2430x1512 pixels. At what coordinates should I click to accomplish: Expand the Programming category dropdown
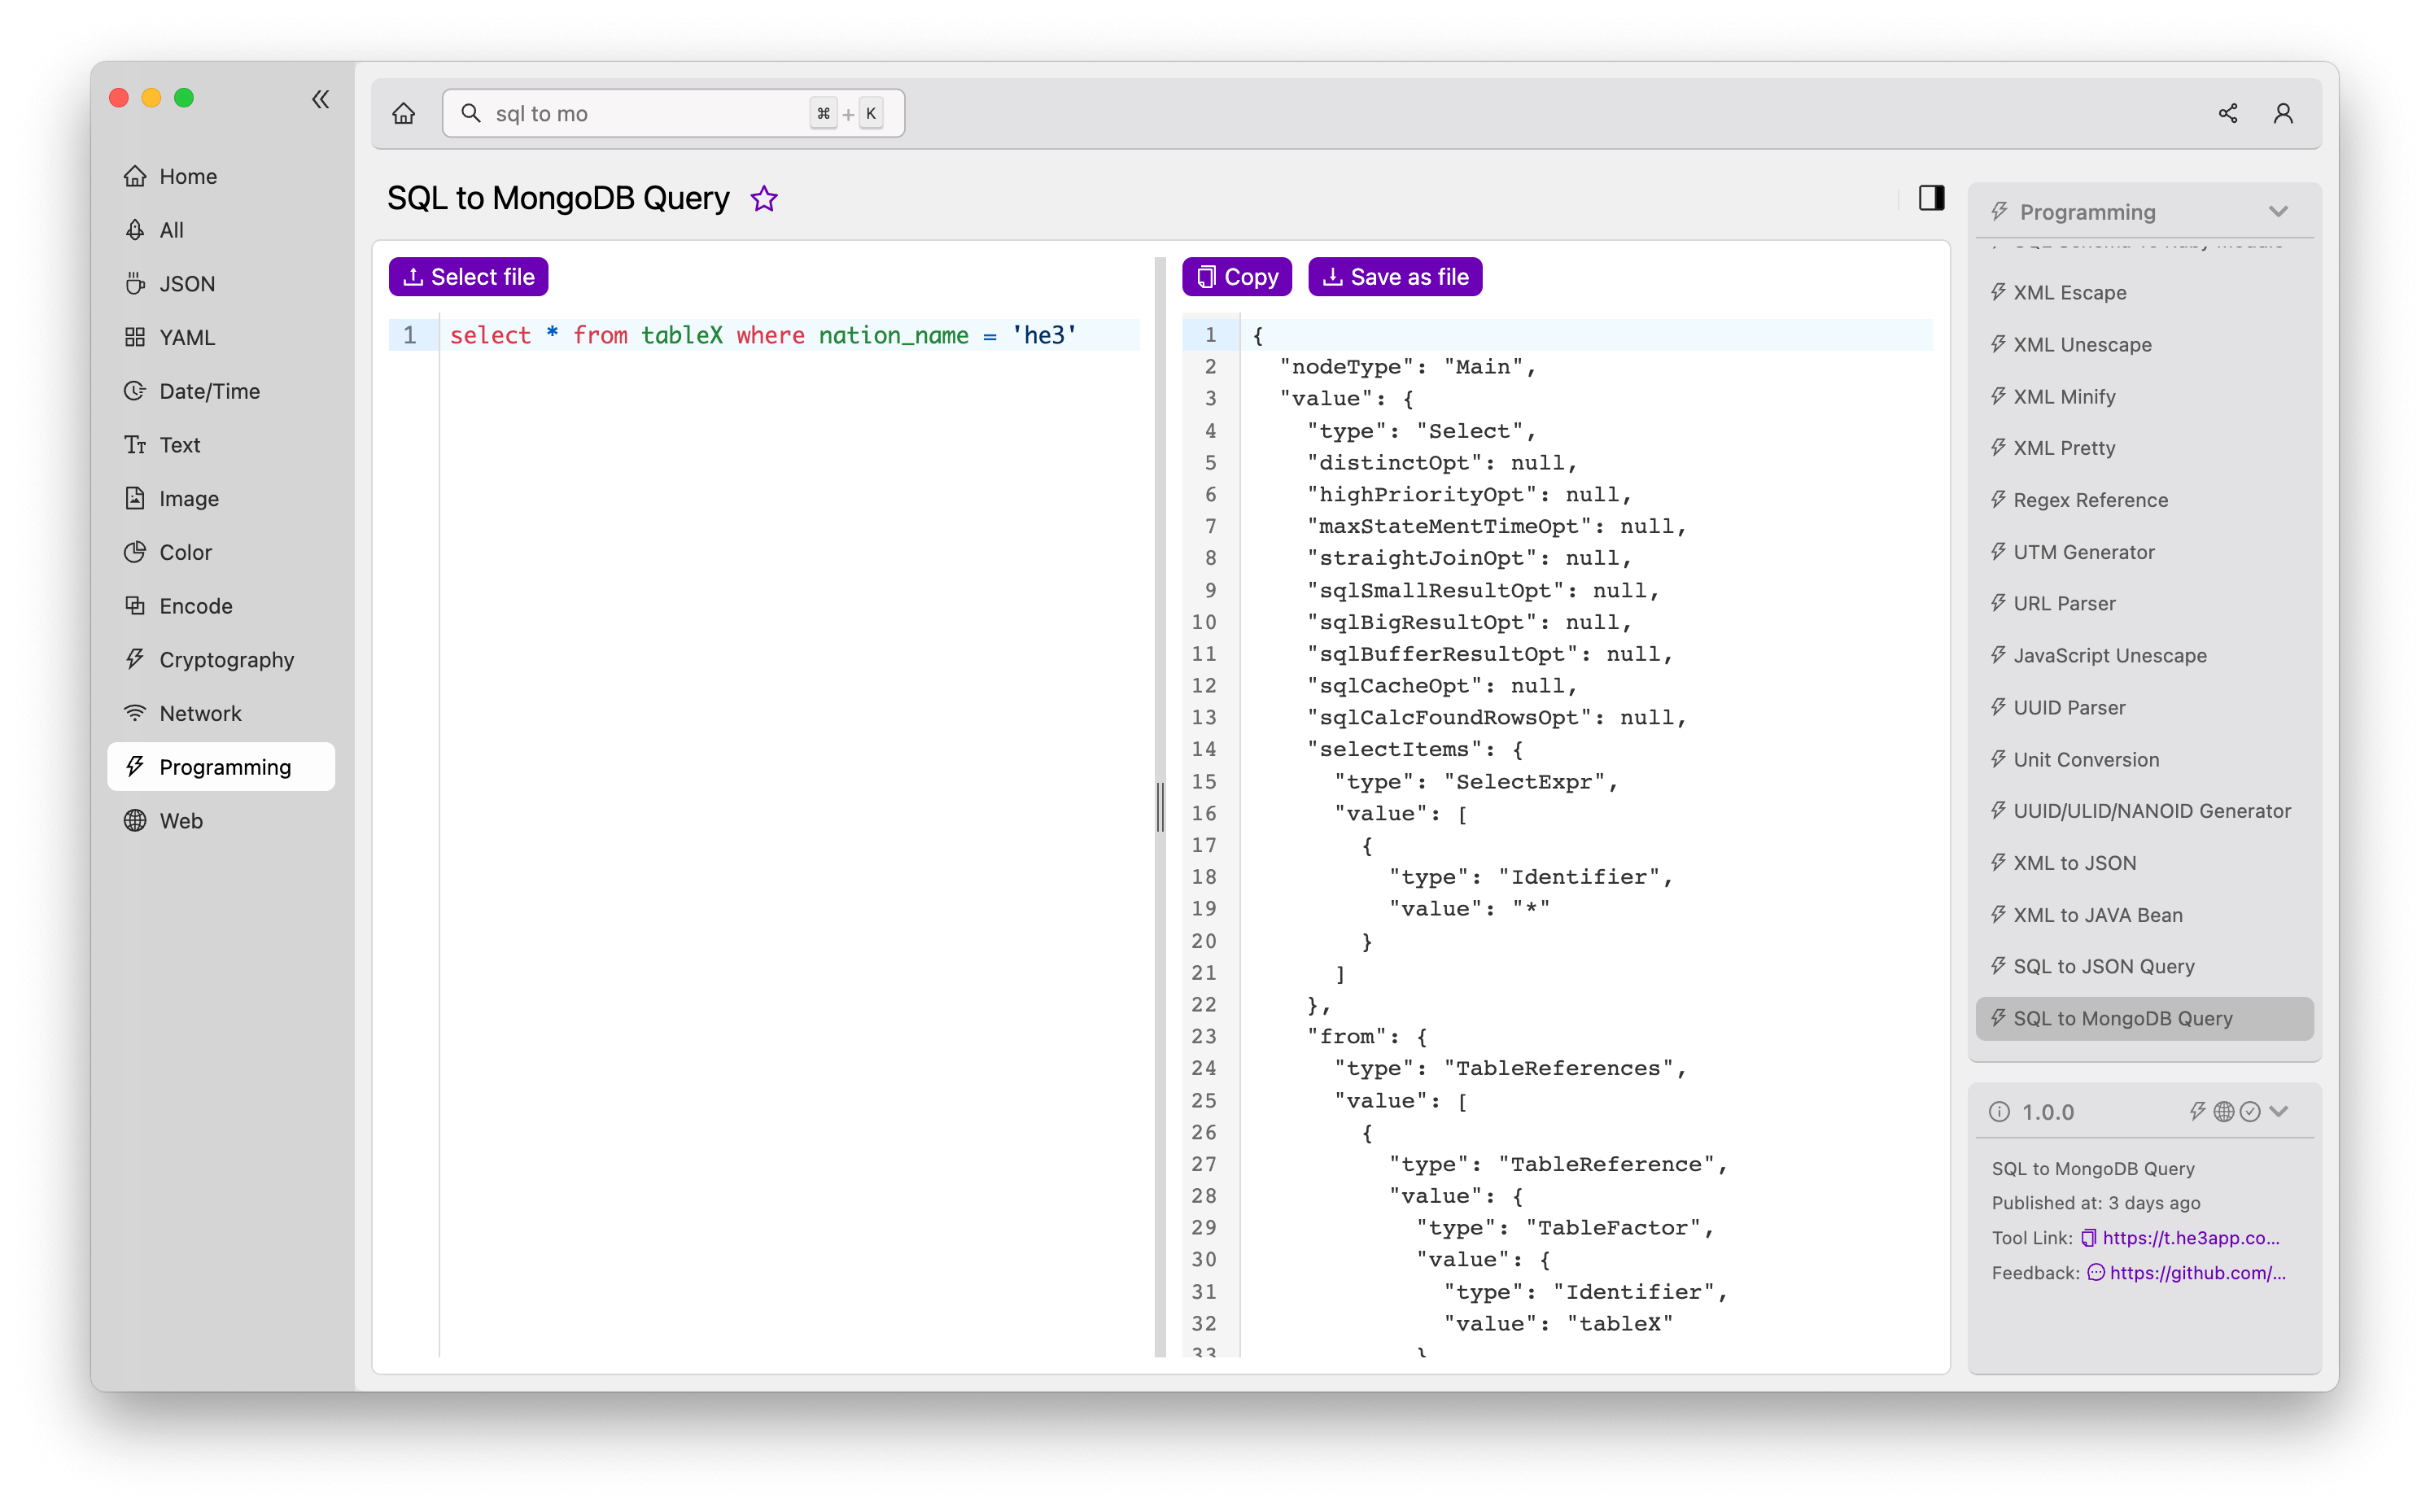[2282, 211]
